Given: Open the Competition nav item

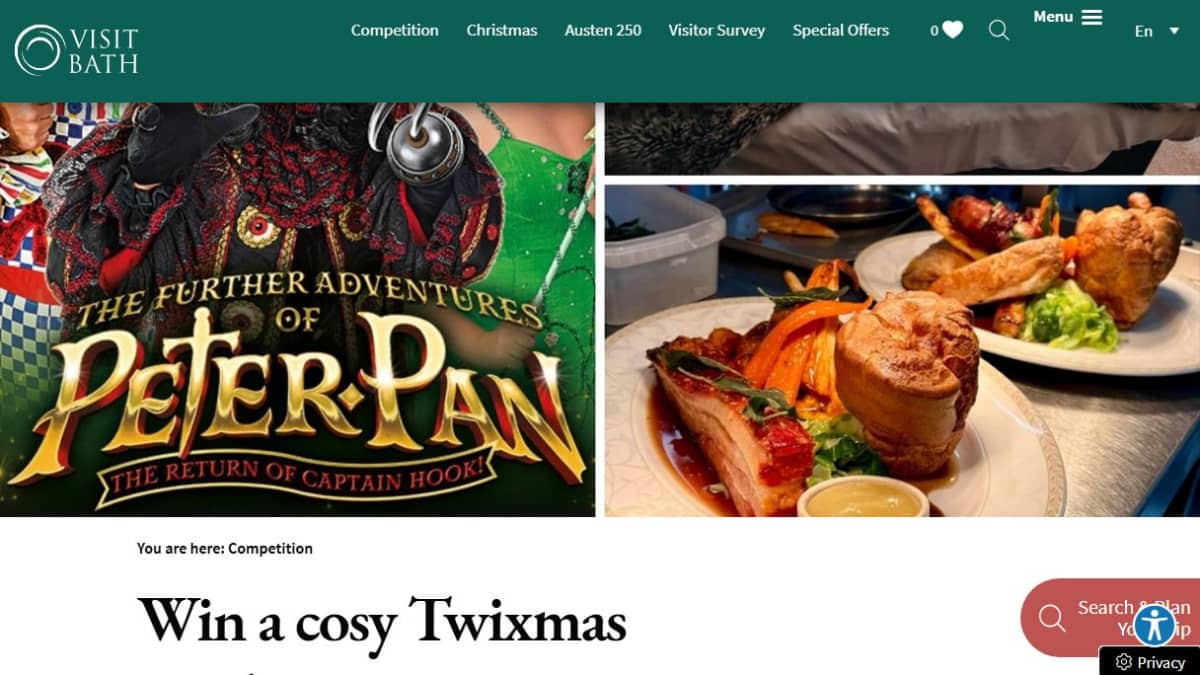Looking at the screenshot, I should pyautogui.click(x=394, y=30).
